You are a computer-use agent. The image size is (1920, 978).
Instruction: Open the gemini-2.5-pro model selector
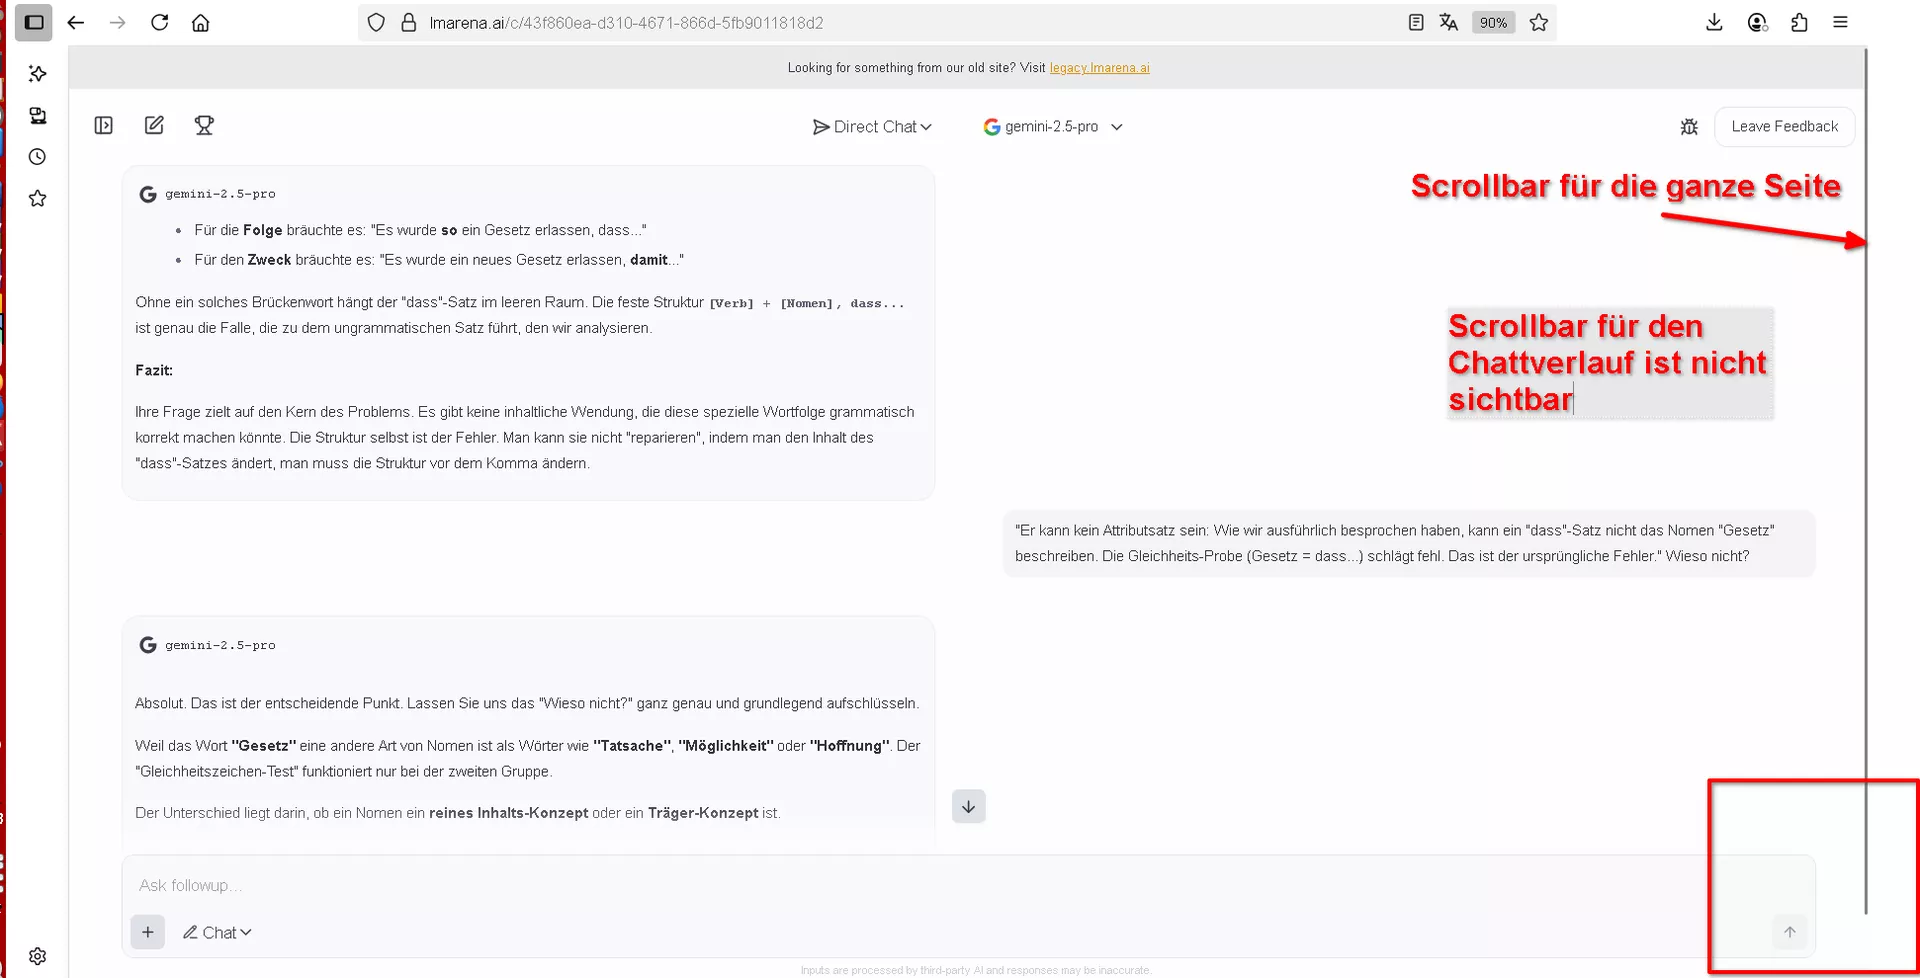coord(1053,127)
